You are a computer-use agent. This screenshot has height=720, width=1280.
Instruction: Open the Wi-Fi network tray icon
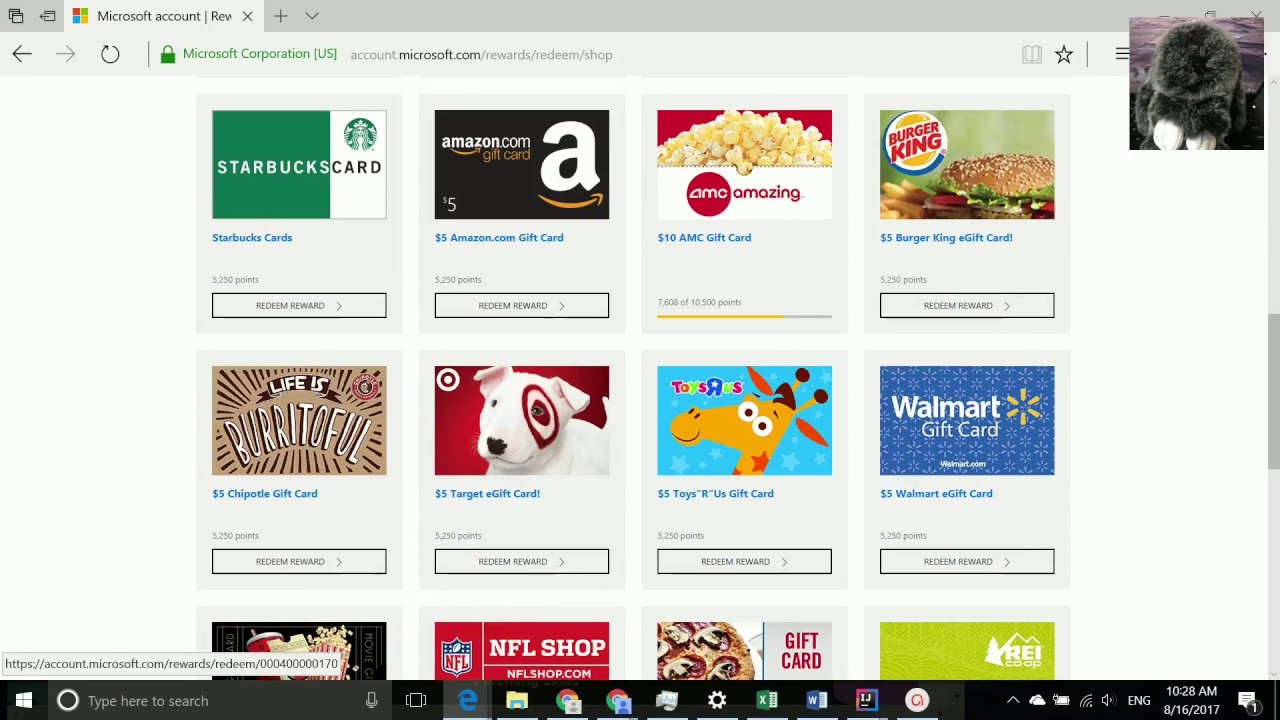point(1086,700)
